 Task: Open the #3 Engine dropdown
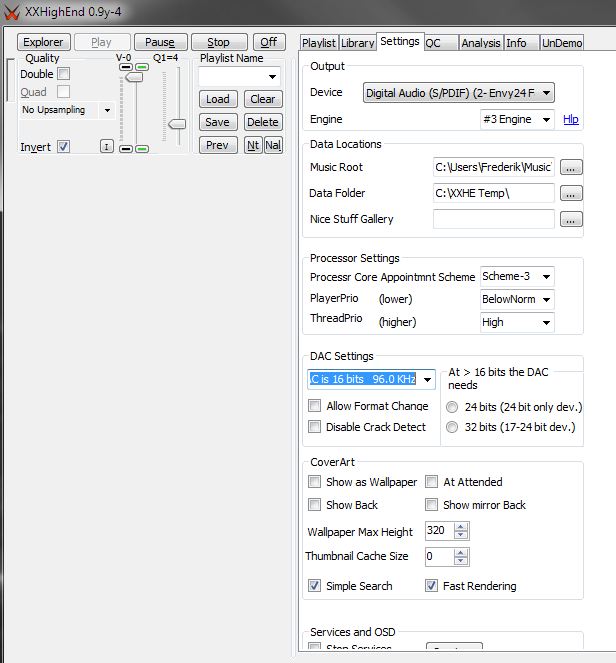(x=546, y=119)
